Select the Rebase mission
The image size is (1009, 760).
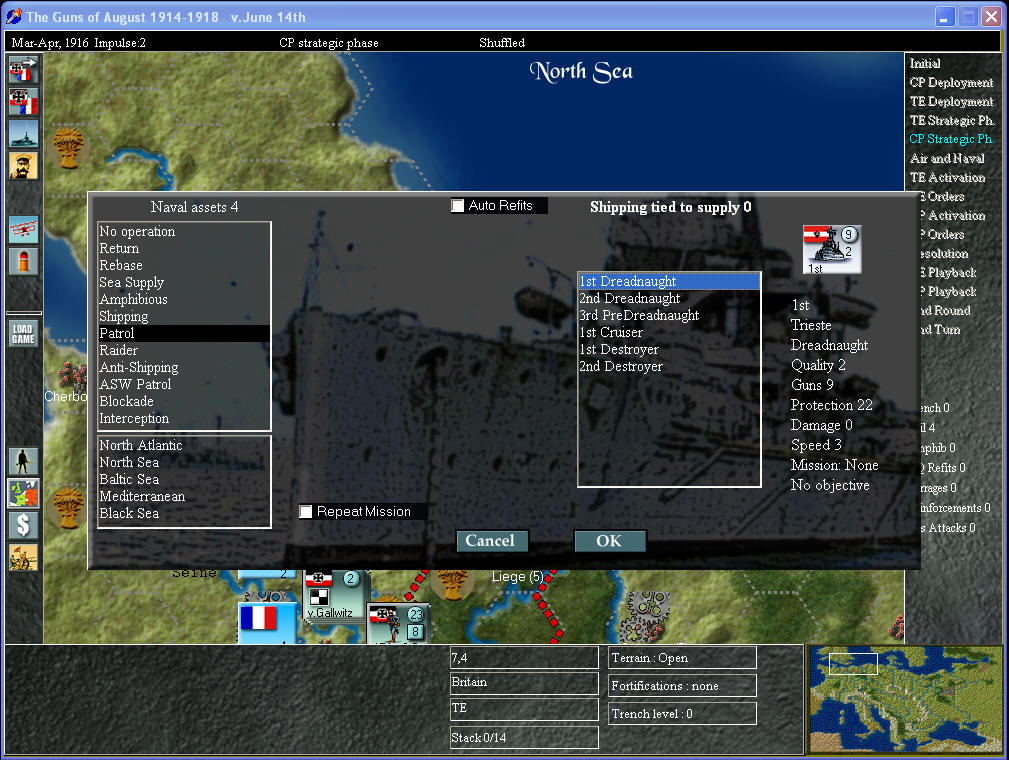pyautogui.click(x=184, y=265)
